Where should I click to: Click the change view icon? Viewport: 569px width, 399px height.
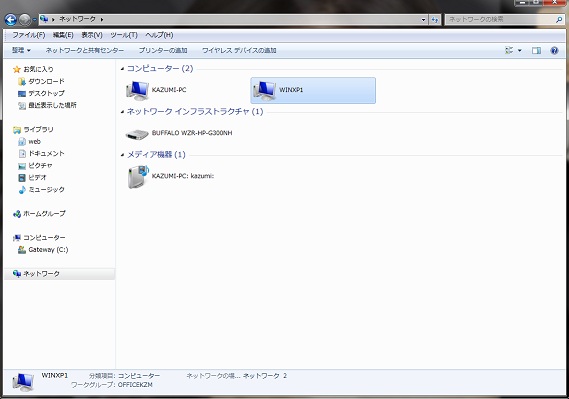(x=509, y=50)
